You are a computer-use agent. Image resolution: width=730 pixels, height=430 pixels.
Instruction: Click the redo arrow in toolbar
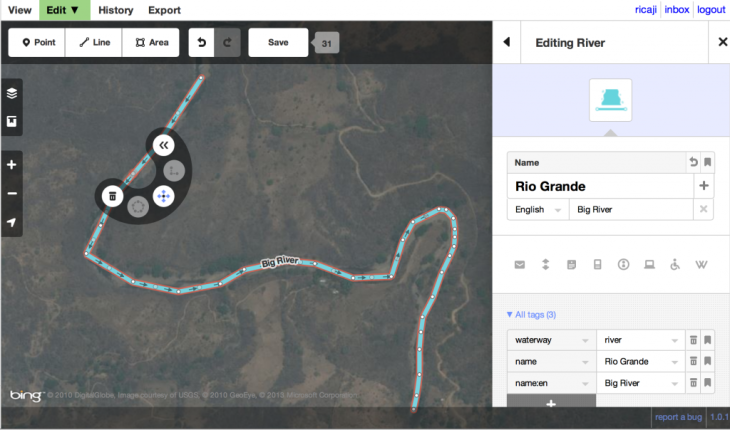(x=227, y=42)
